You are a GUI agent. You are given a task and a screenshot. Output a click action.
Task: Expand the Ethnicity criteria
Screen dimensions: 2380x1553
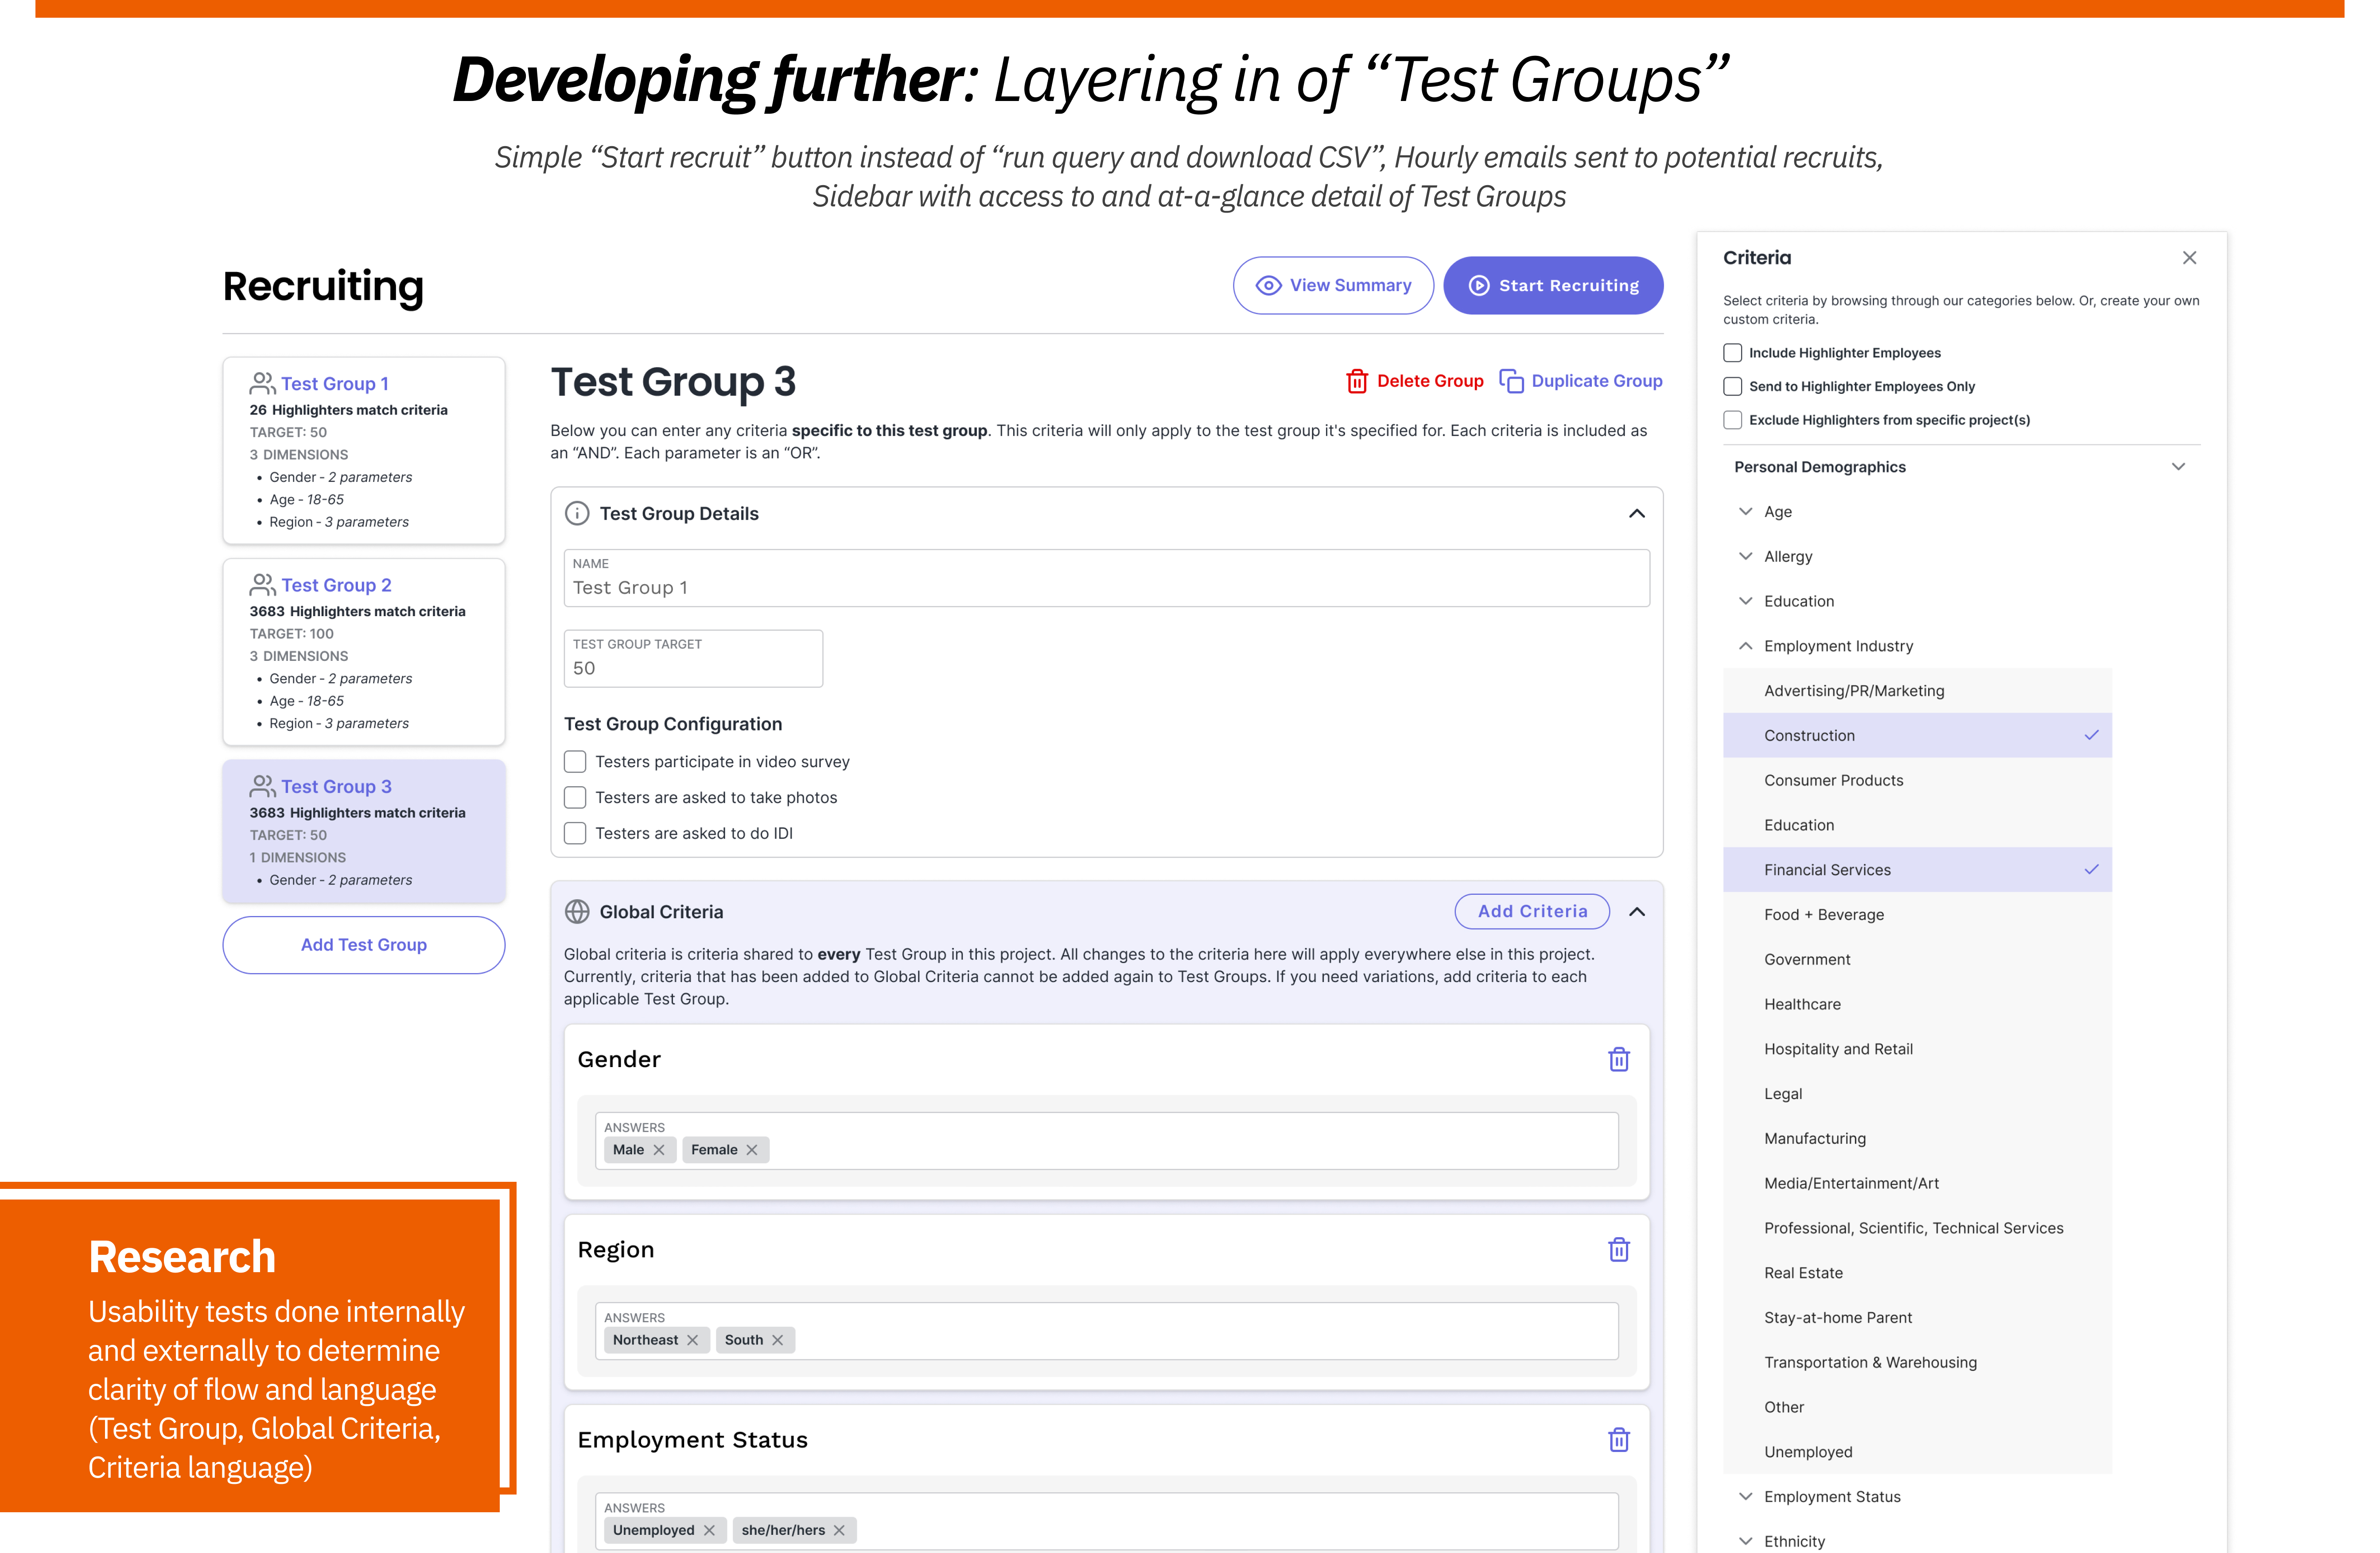tap(1746, 1541)
